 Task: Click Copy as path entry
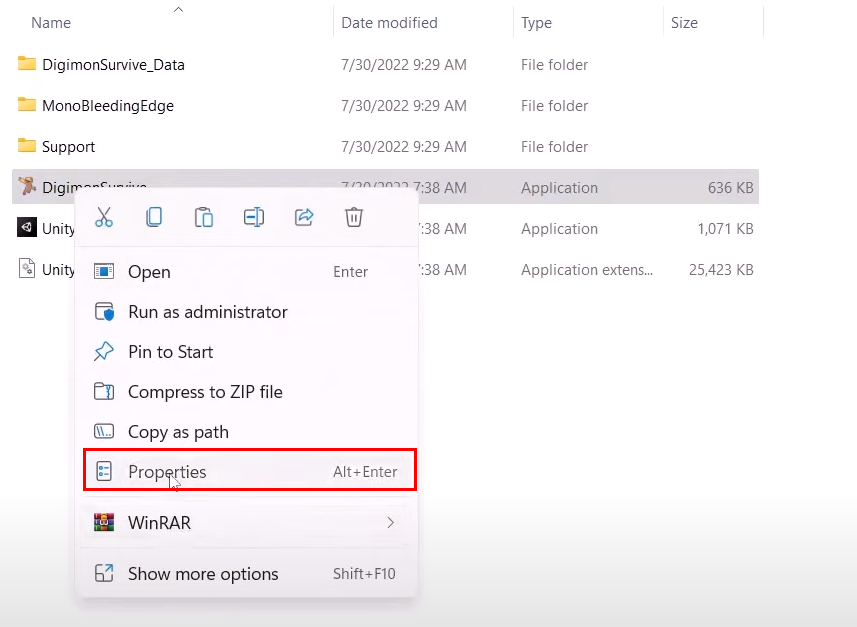point(178,432)
